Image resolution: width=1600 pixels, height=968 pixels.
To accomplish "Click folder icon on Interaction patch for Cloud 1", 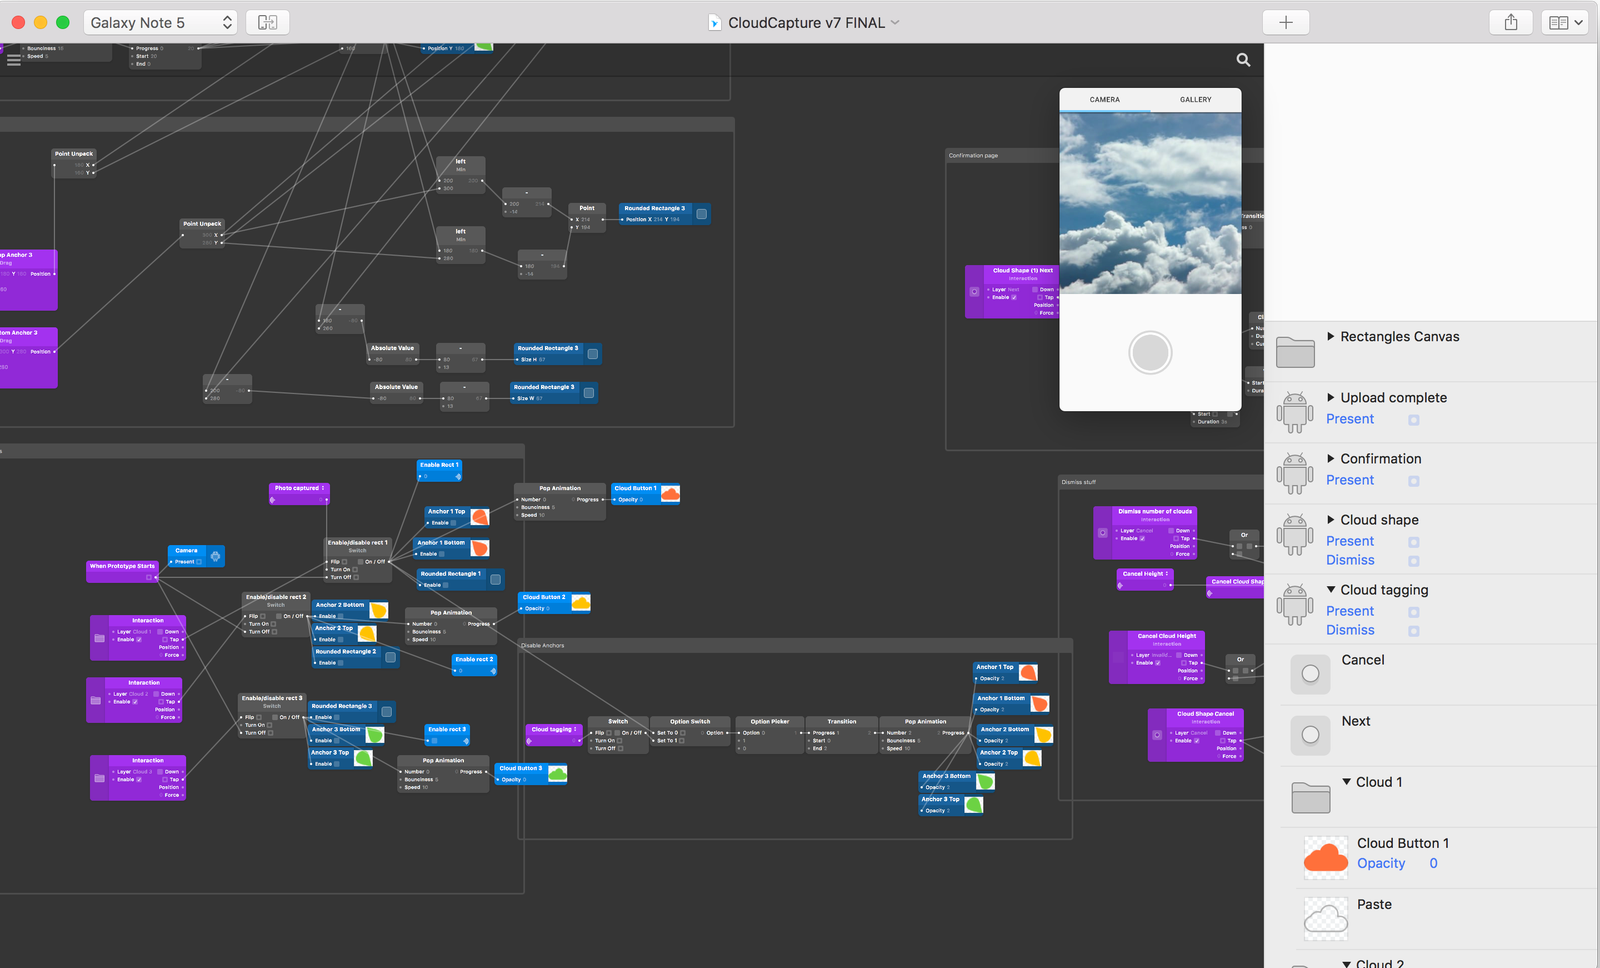I will click(99, 638).
